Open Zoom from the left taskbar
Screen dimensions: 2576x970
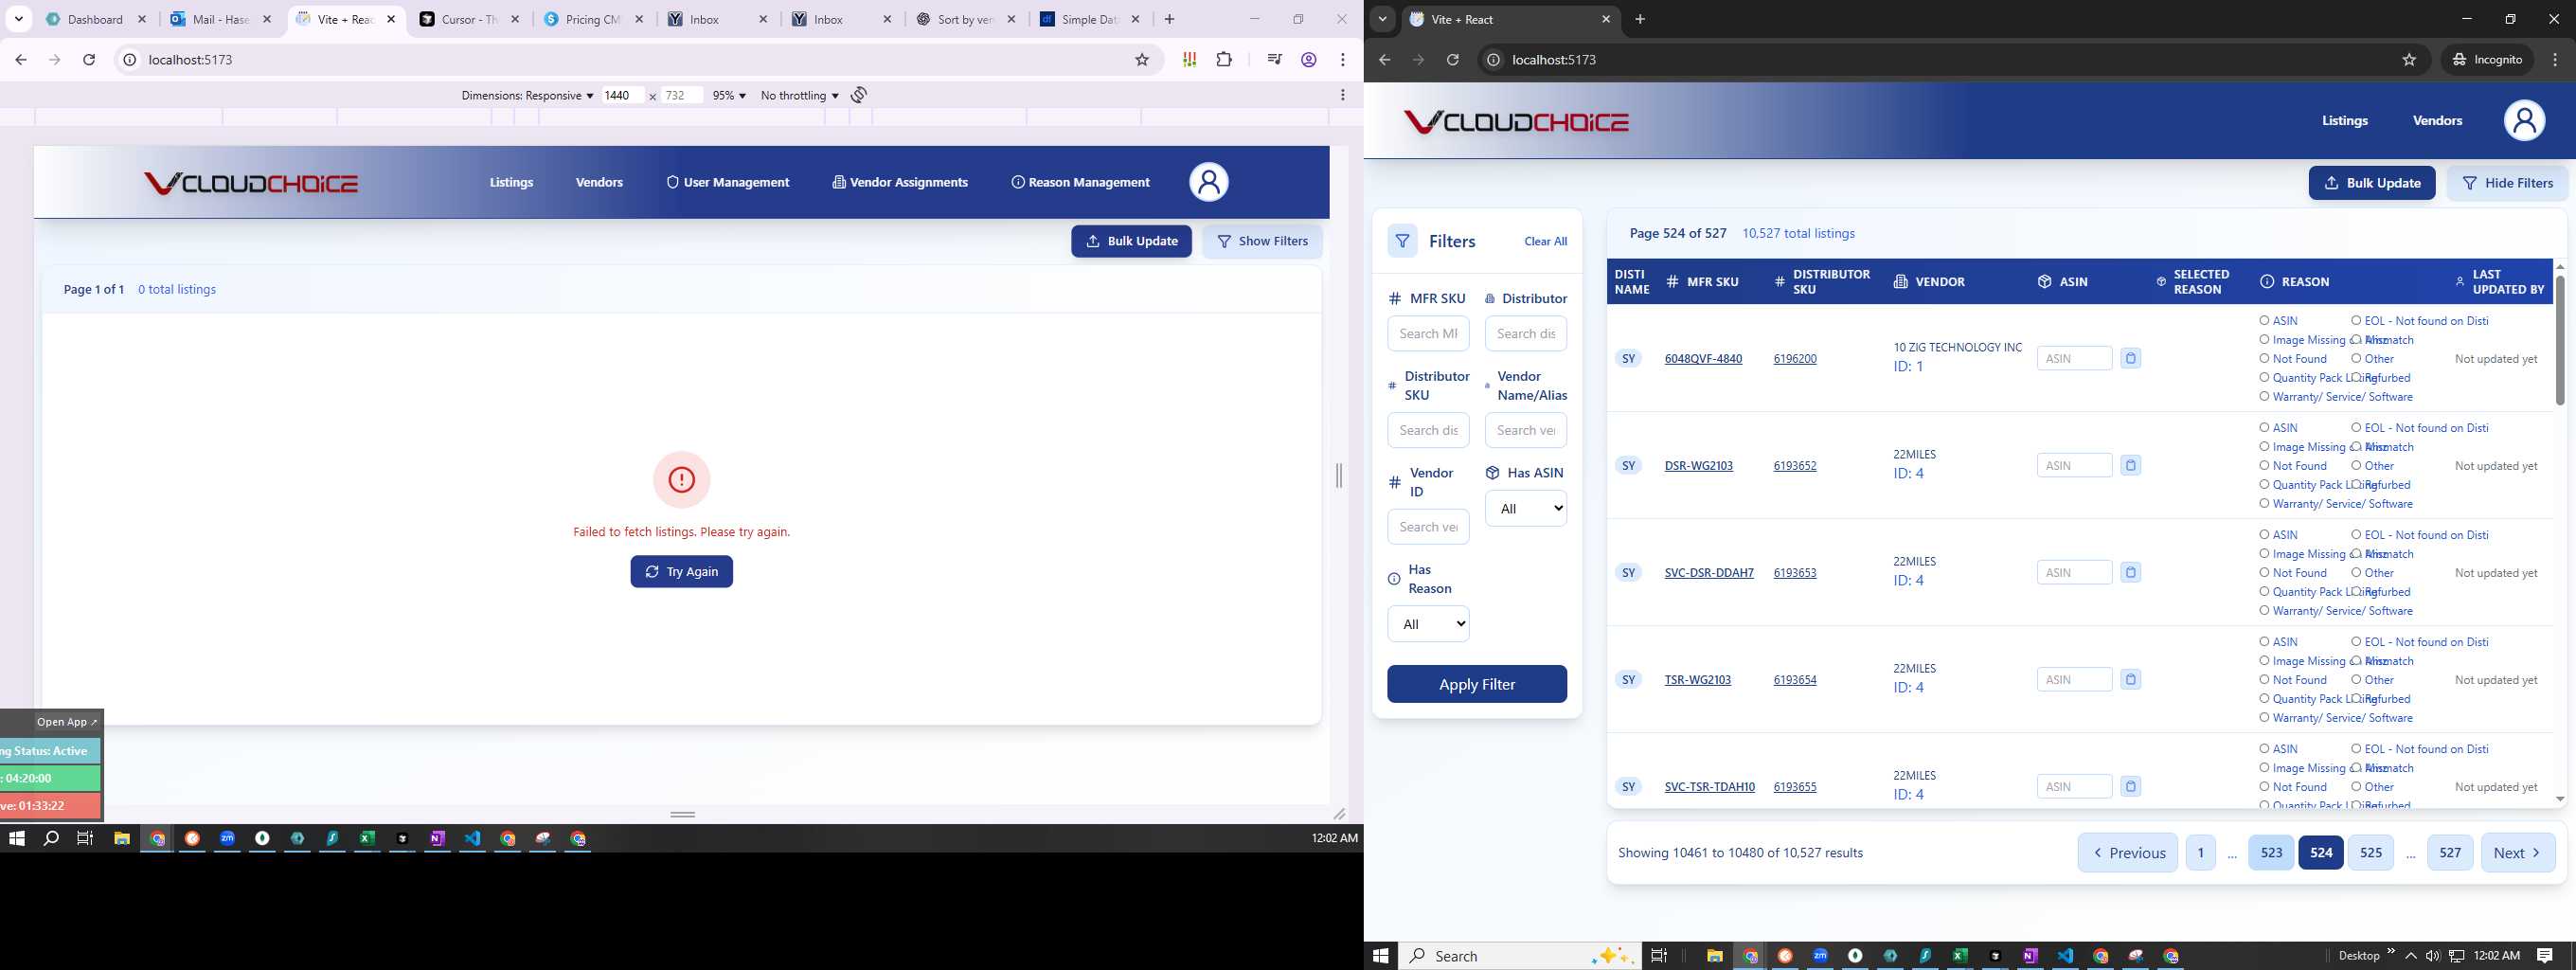pos(227,839)
